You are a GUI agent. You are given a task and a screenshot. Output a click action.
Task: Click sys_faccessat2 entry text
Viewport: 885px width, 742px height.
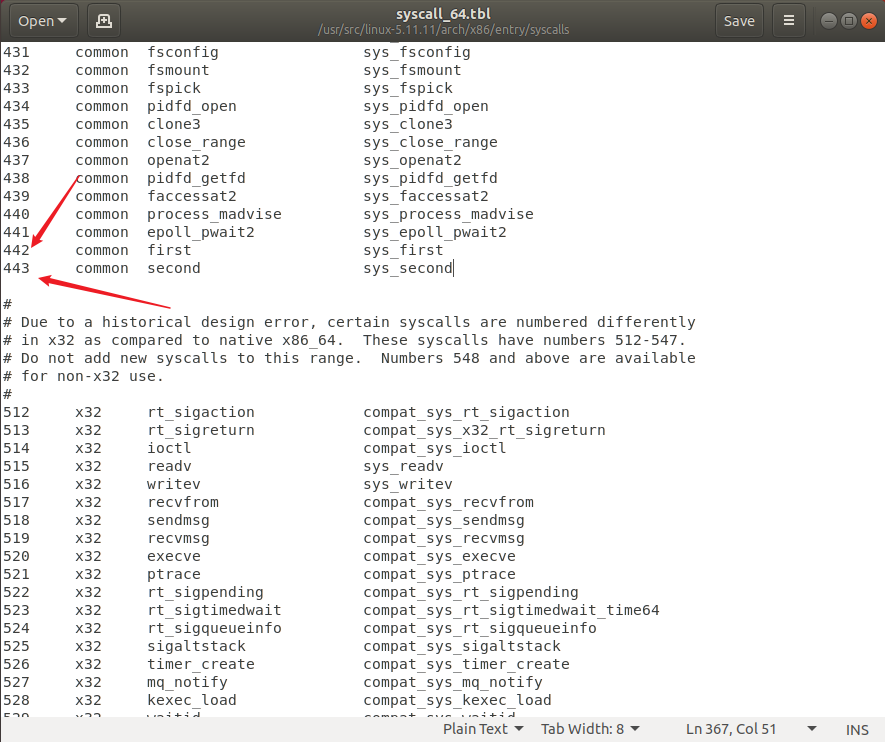click(426, 196)
